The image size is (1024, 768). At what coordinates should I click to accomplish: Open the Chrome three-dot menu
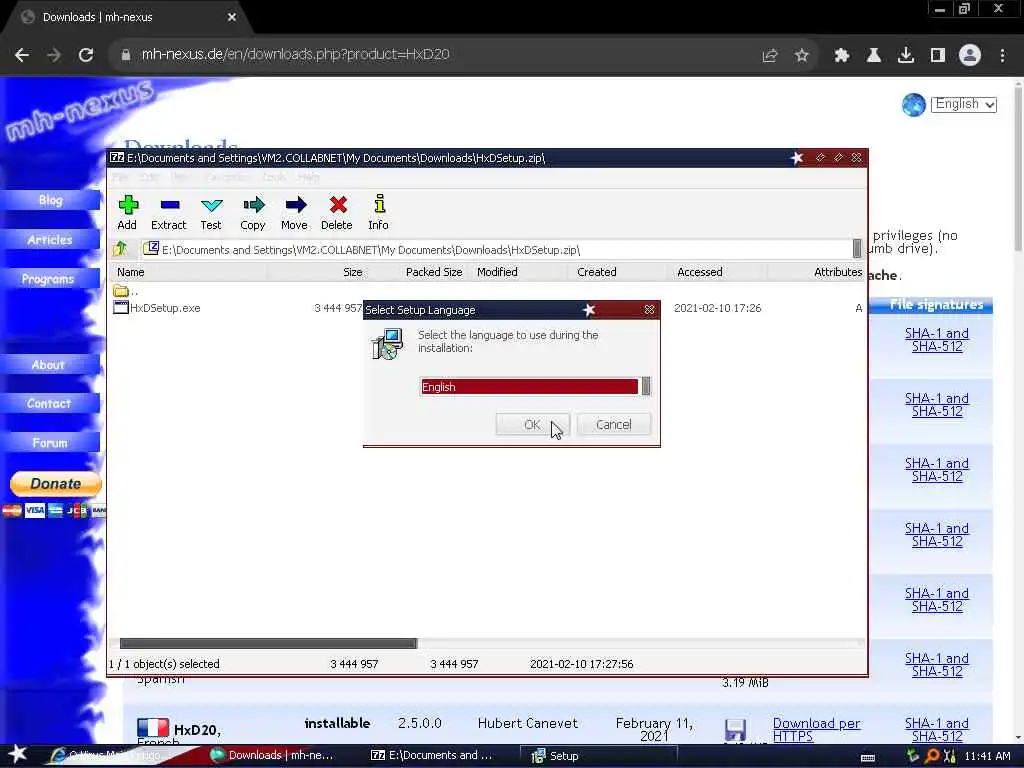[1002, 55]
